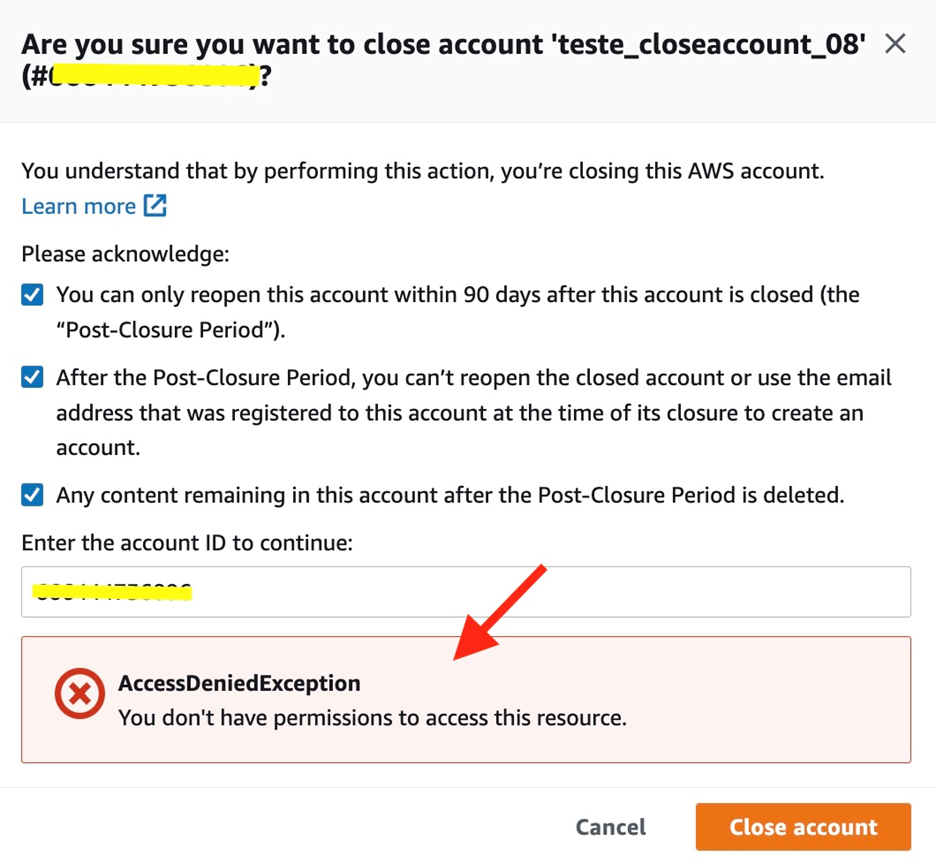The image size is (936, 864).
Task: Click the "Any content remaining in this account" label
Action: click(450, 495)
